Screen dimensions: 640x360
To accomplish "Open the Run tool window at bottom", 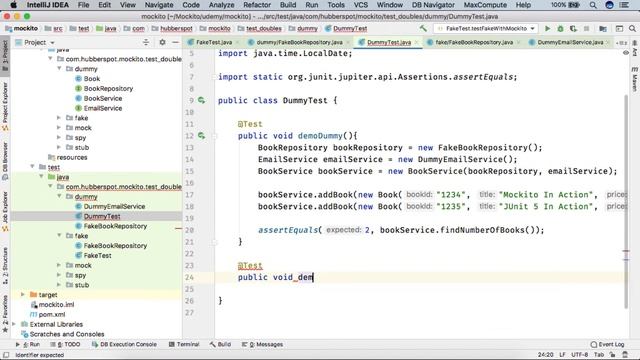I will pos(28,344).
